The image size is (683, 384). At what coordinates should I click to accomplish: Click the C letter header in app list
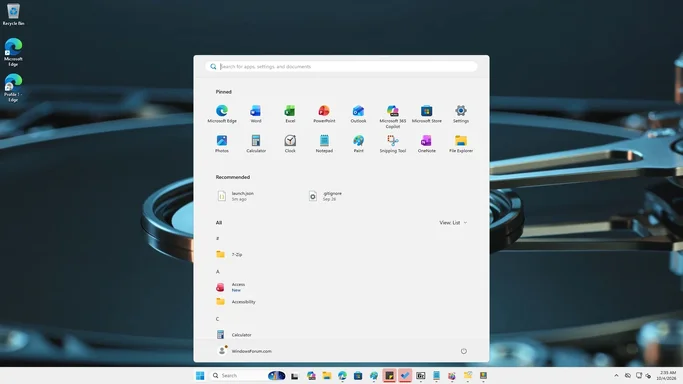[218, 319]
